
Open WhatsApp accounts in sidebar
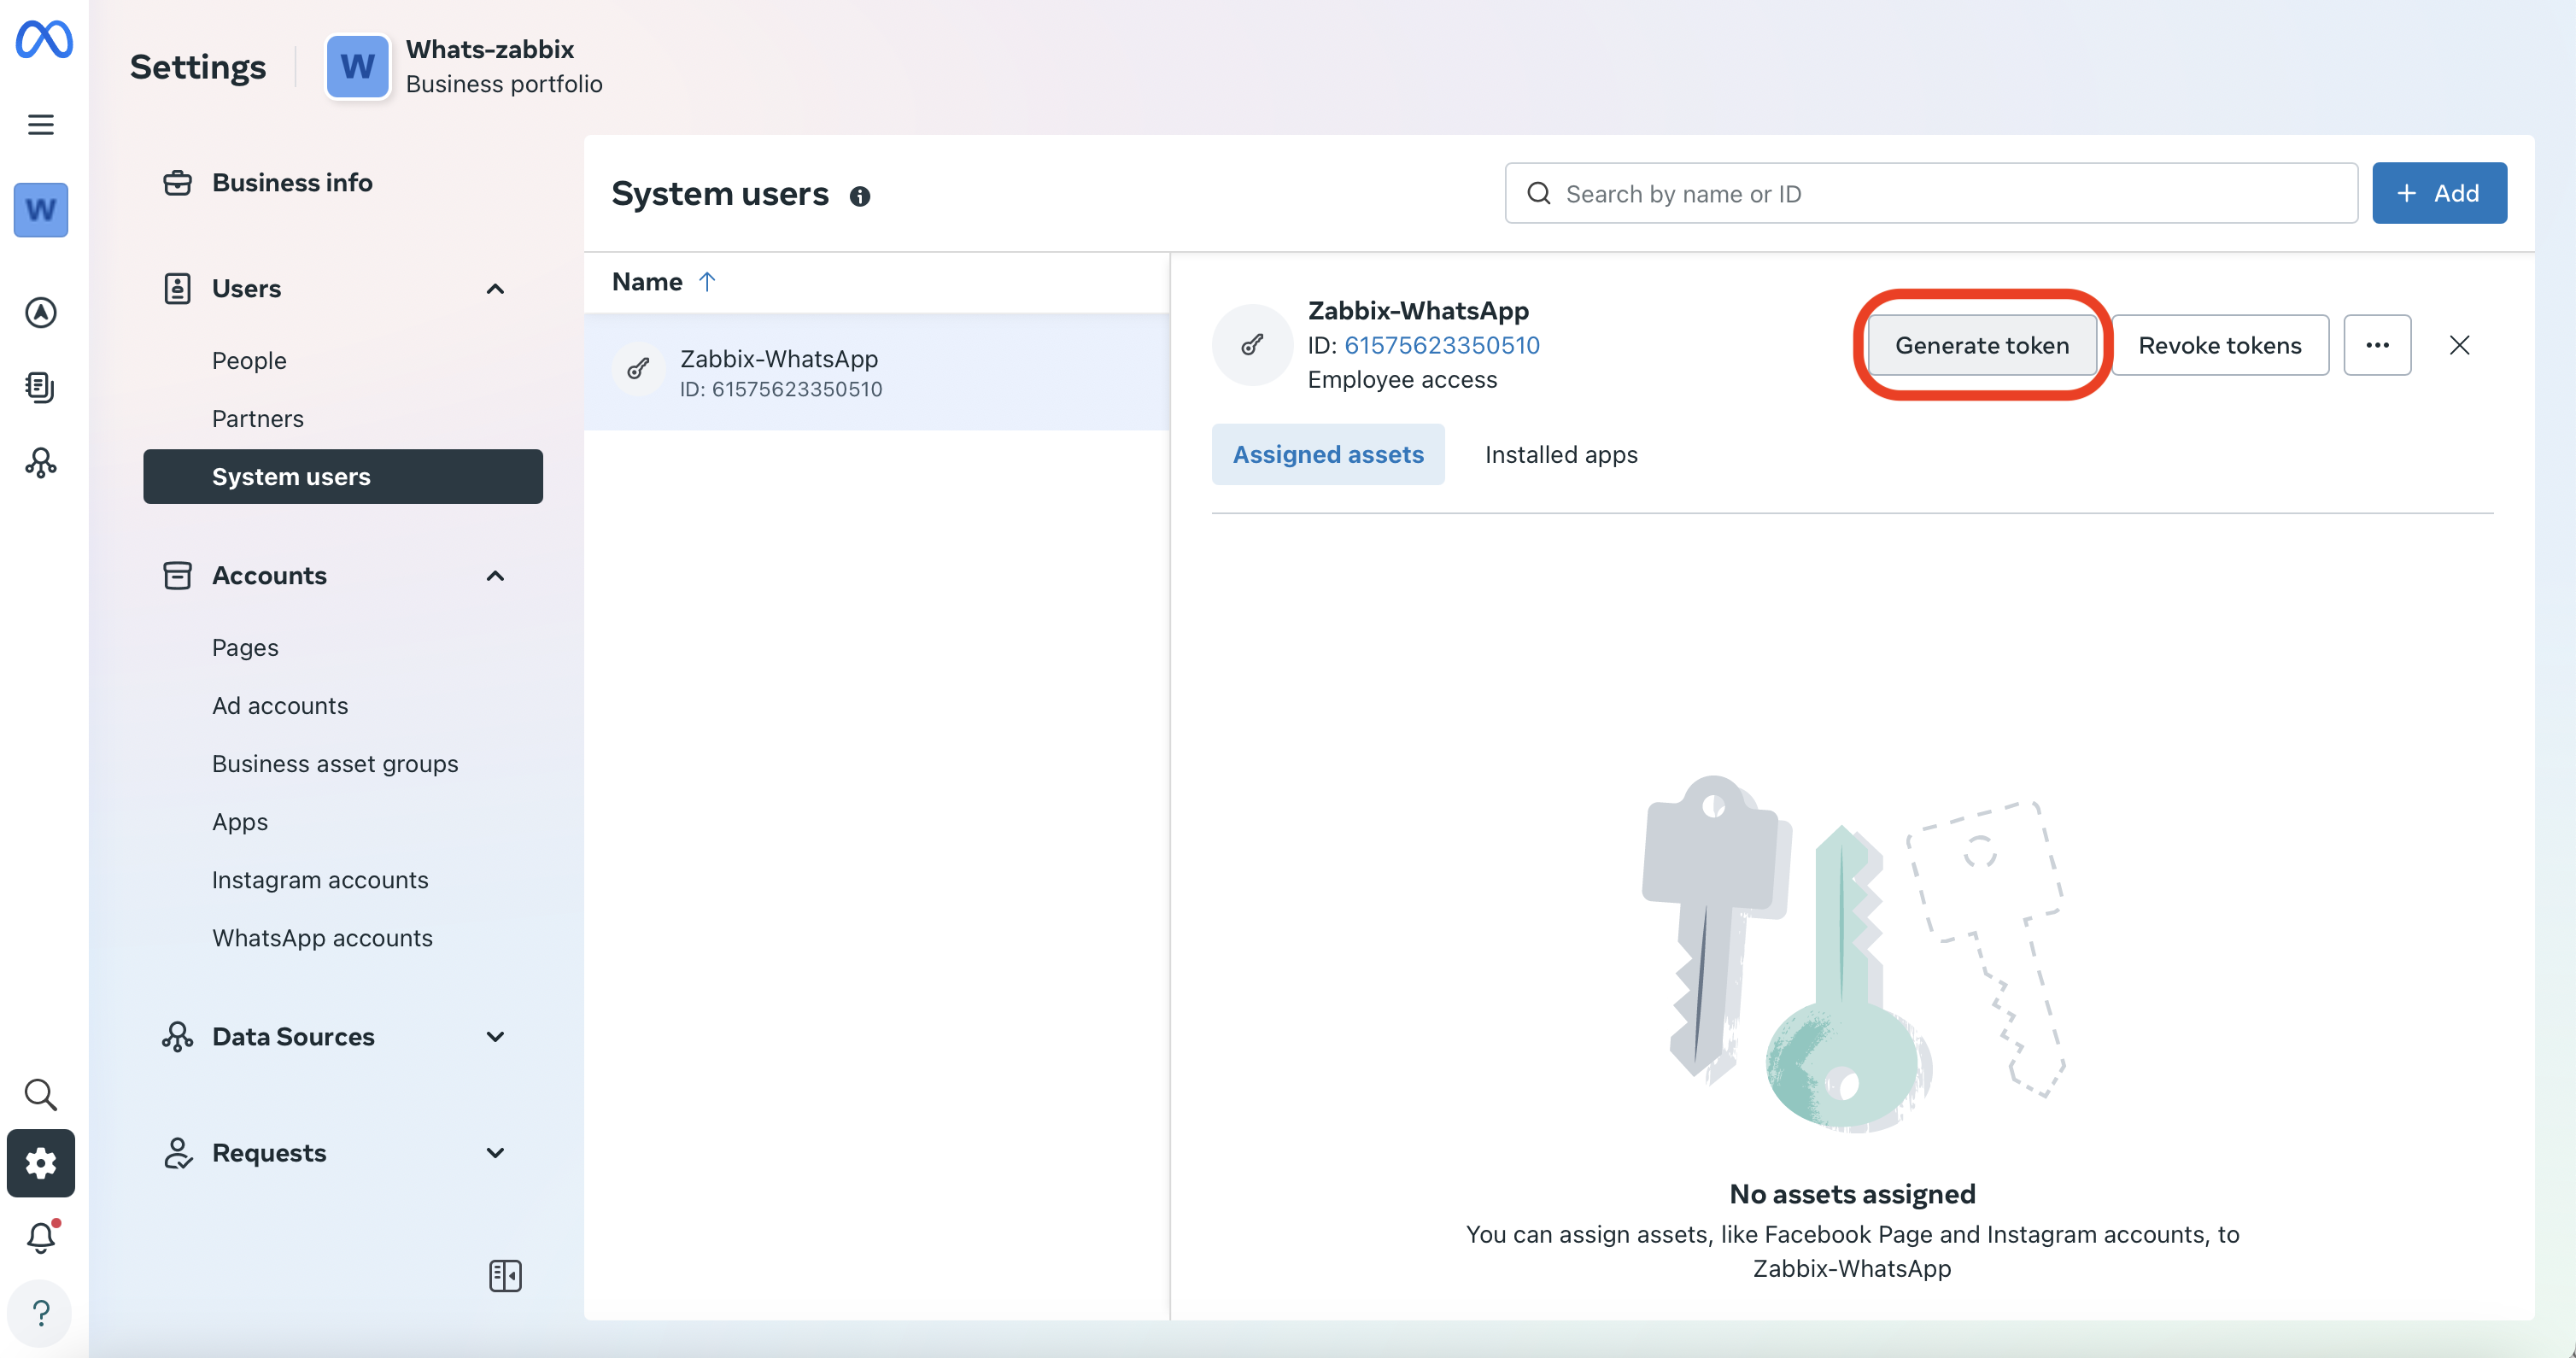[x=322, y=938]
